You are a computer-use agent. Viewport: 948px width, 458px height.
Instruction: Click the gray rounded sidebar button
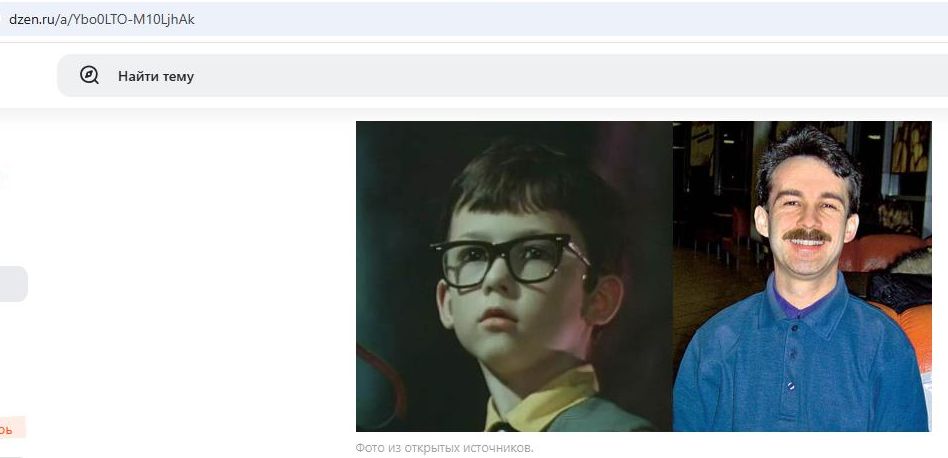13,284
